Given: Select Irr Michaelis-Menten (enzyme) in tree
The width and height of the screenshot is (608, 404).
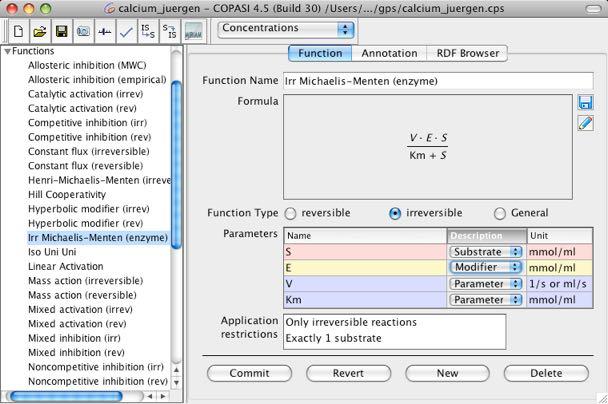Looking at the screenshot, I should [x=98, y=238].
